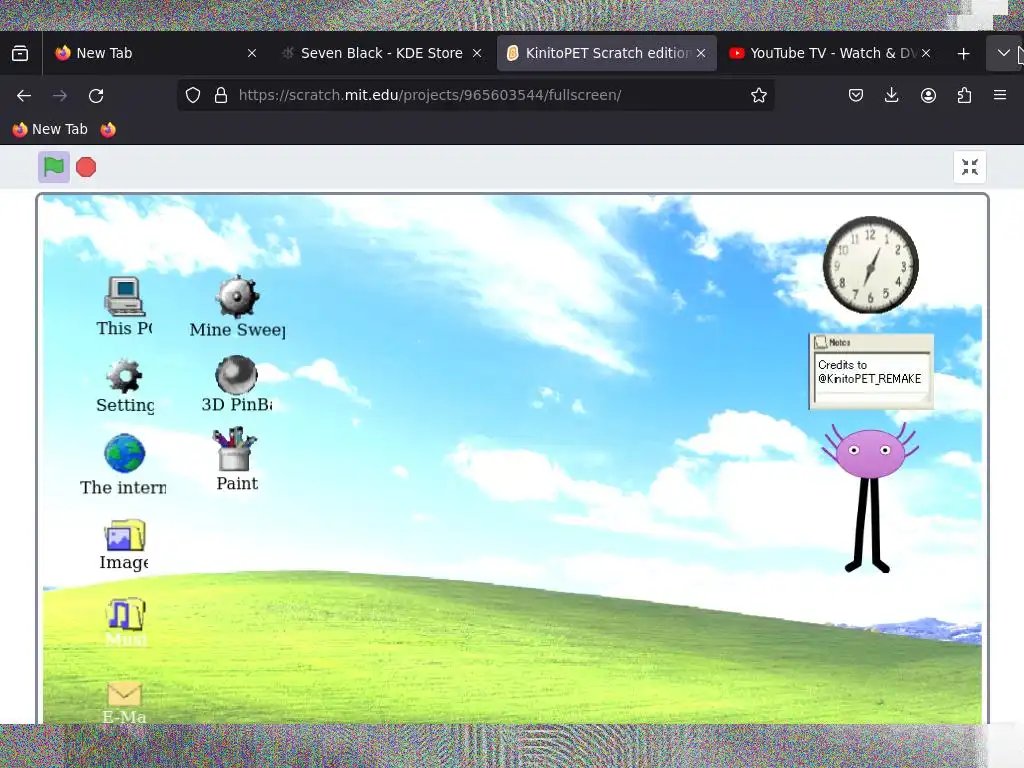Click the Notes widget with credits text

tap(871, 372)
